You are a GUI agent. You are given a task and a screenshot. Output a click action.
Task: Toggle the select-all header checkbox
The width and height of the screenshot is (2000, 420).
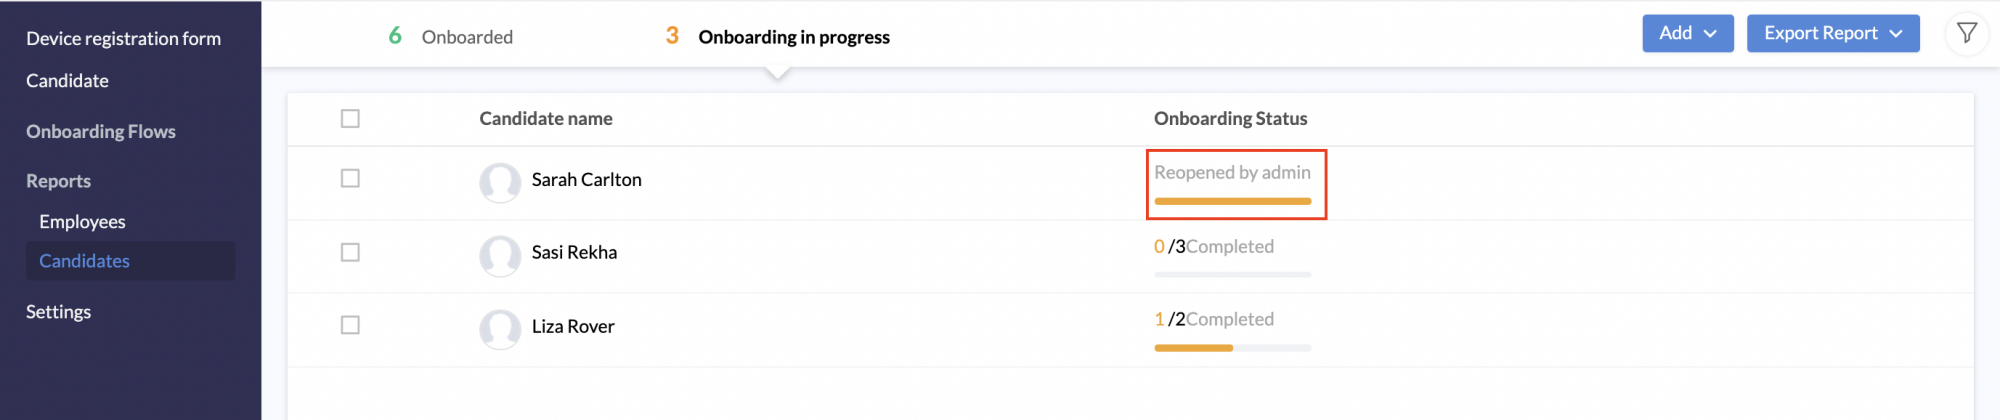(350, 118)
